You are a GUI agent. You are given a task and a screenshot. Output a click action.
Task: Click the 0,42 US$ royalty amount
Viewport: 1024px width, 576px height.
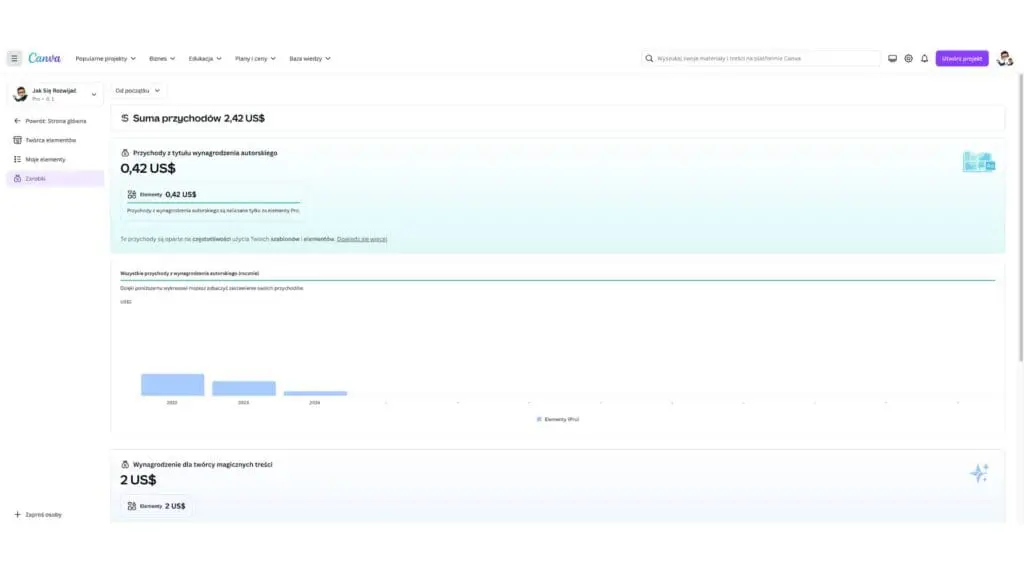pyautogui.click(x=148, y=168)
